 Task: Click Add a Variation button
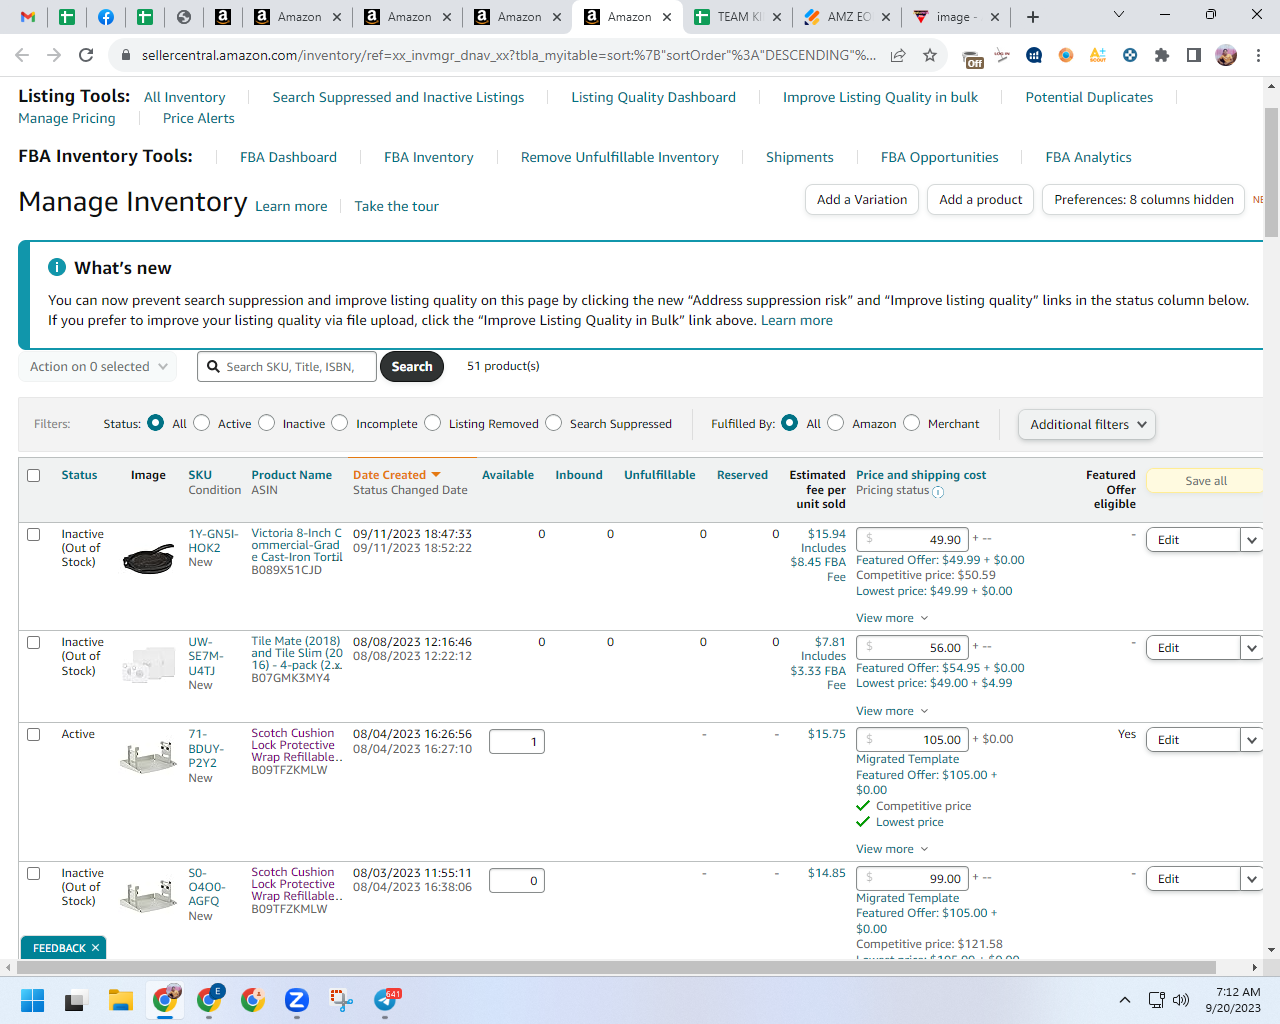862,200
